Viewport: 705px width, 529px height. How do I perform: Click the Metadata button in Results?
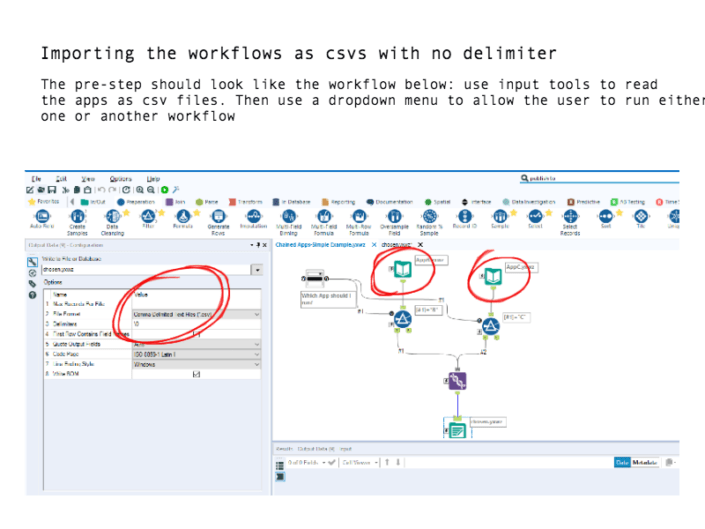point(645,462)
